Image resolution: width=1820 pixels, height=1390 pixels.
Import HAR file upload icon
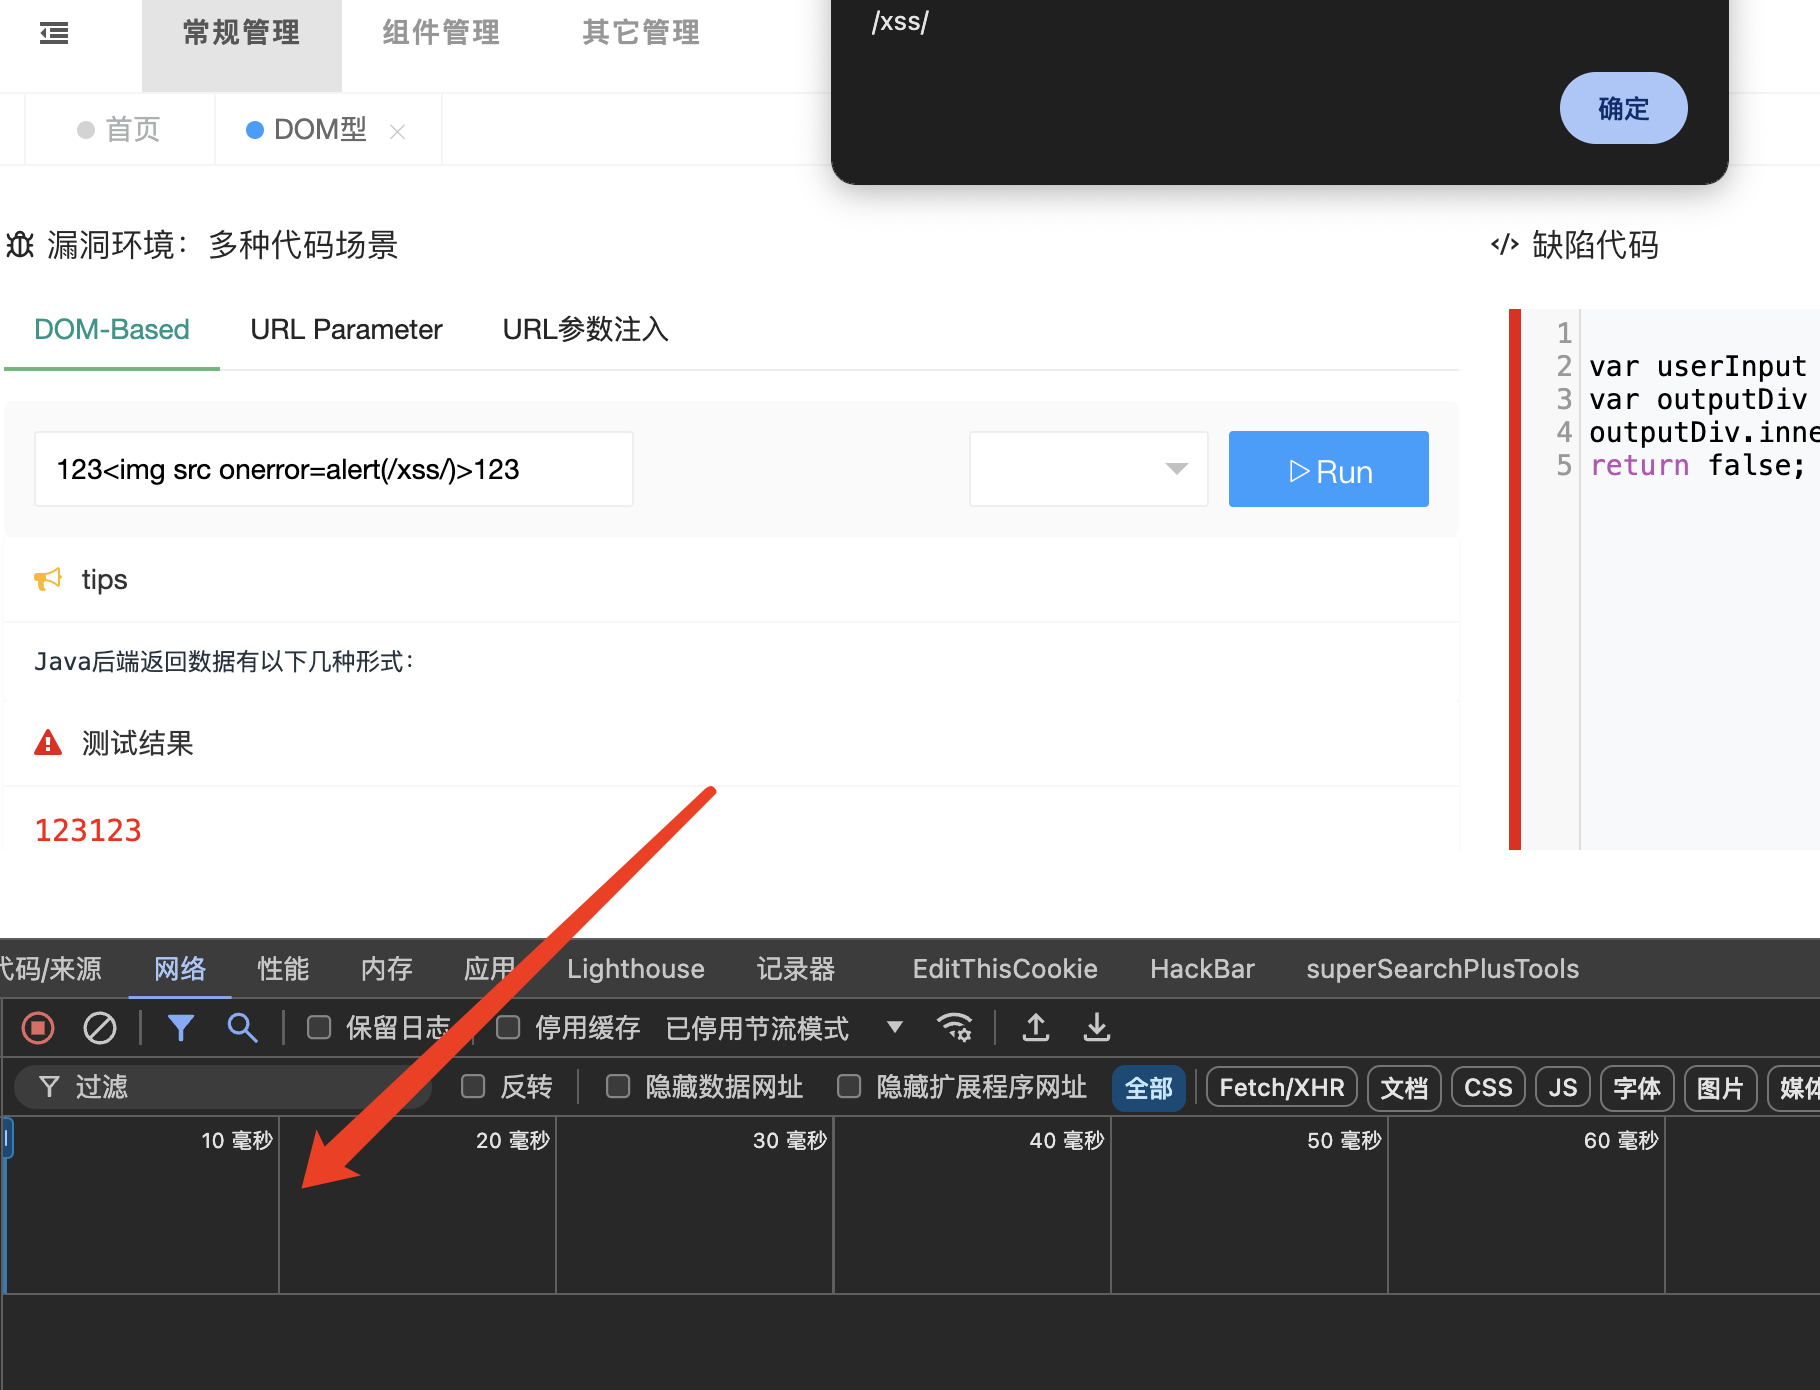coord(1036,1028)
